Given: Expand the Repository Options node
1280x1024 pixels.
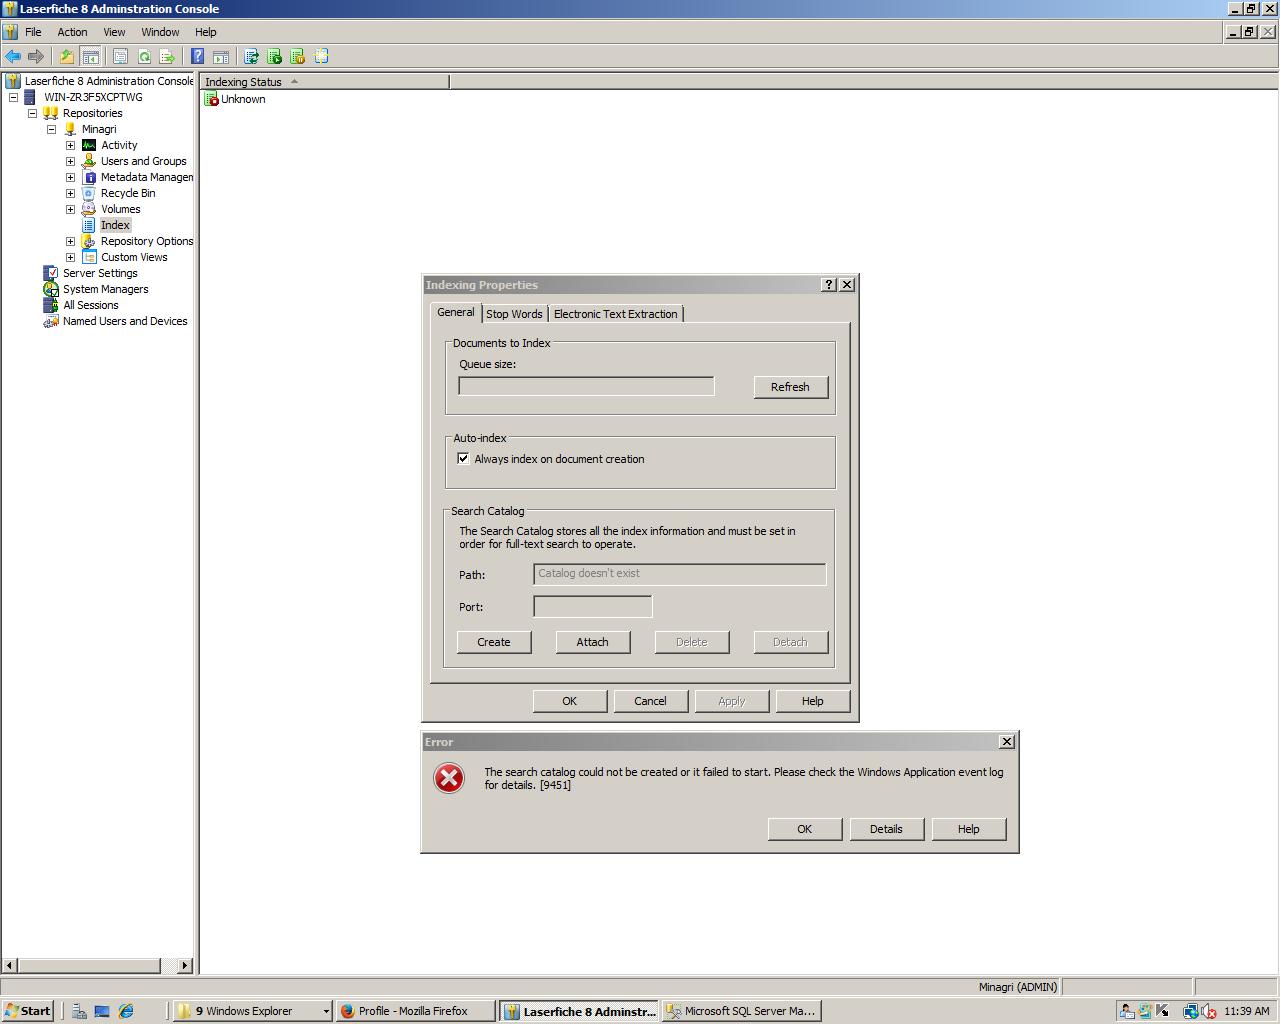Looking at the screenshot, I should click(70, 241).
